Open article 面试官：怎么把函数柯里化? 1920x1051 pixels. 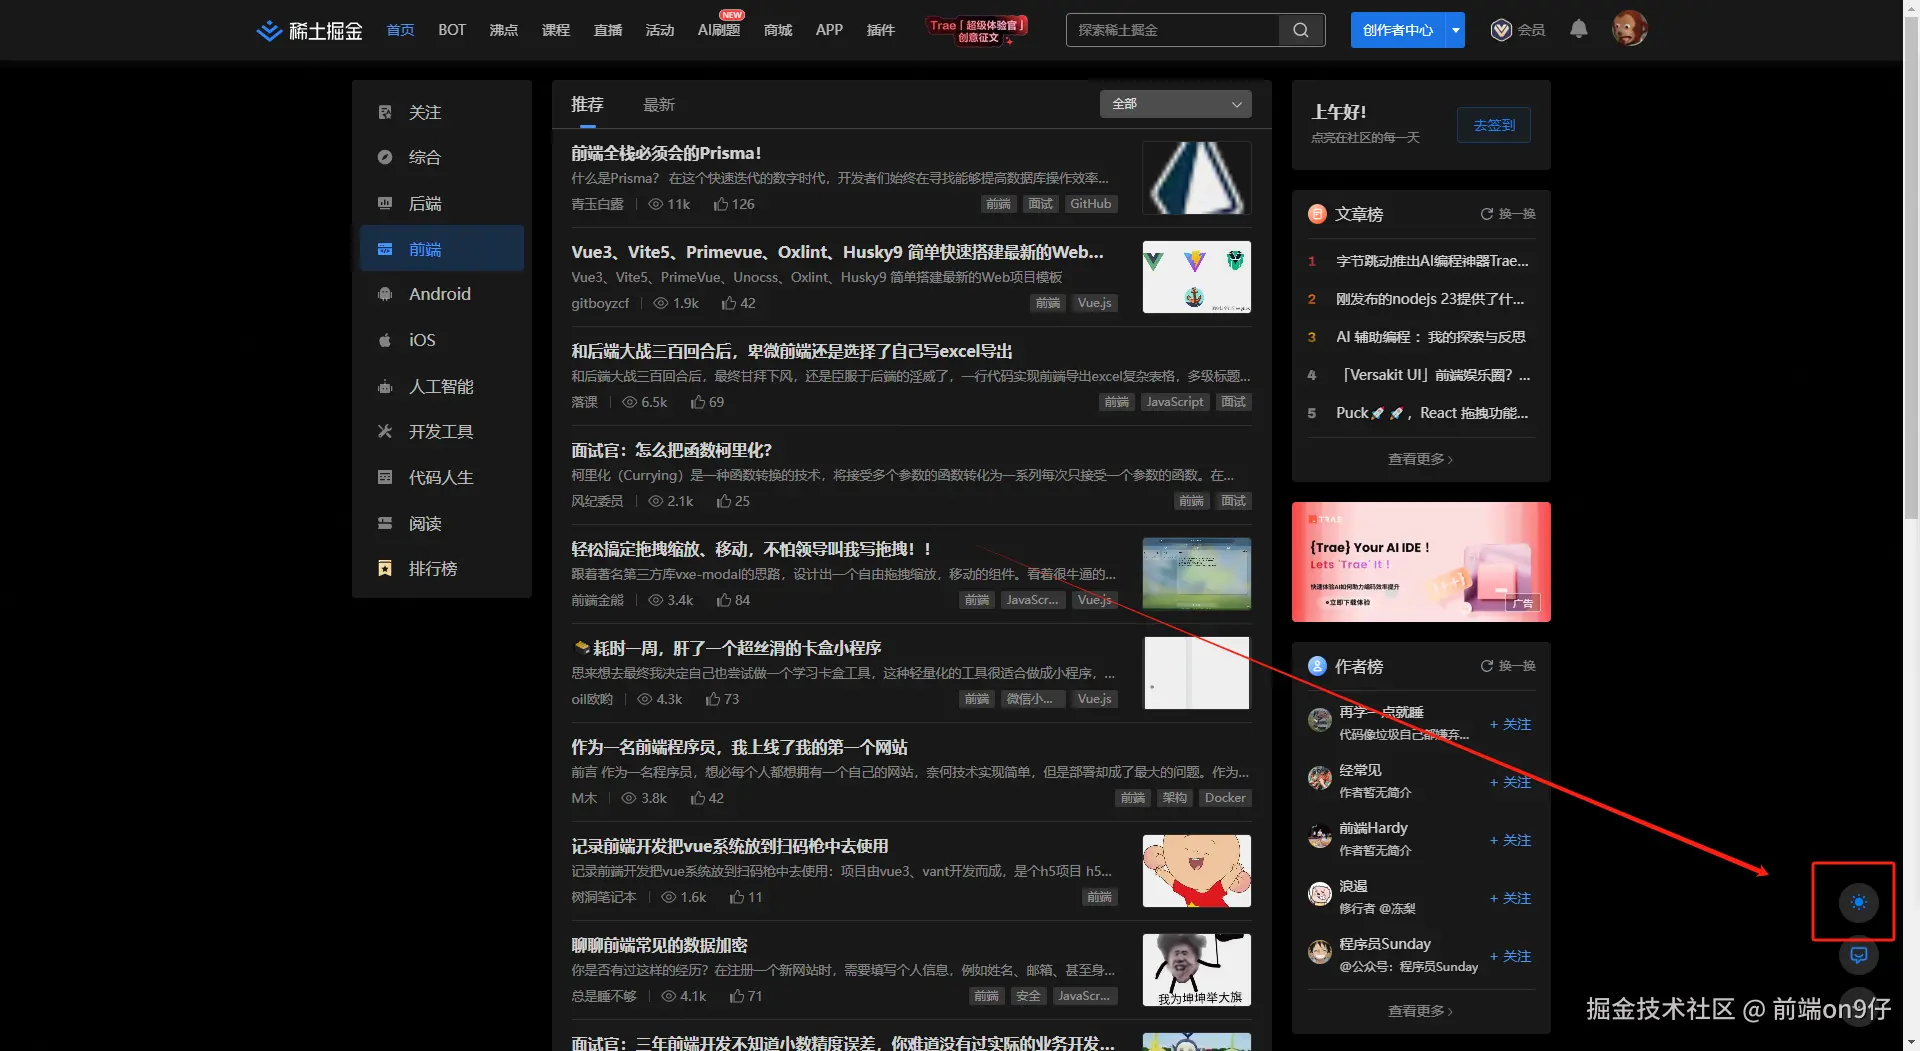pyautogui.click(x=672, y=450)
